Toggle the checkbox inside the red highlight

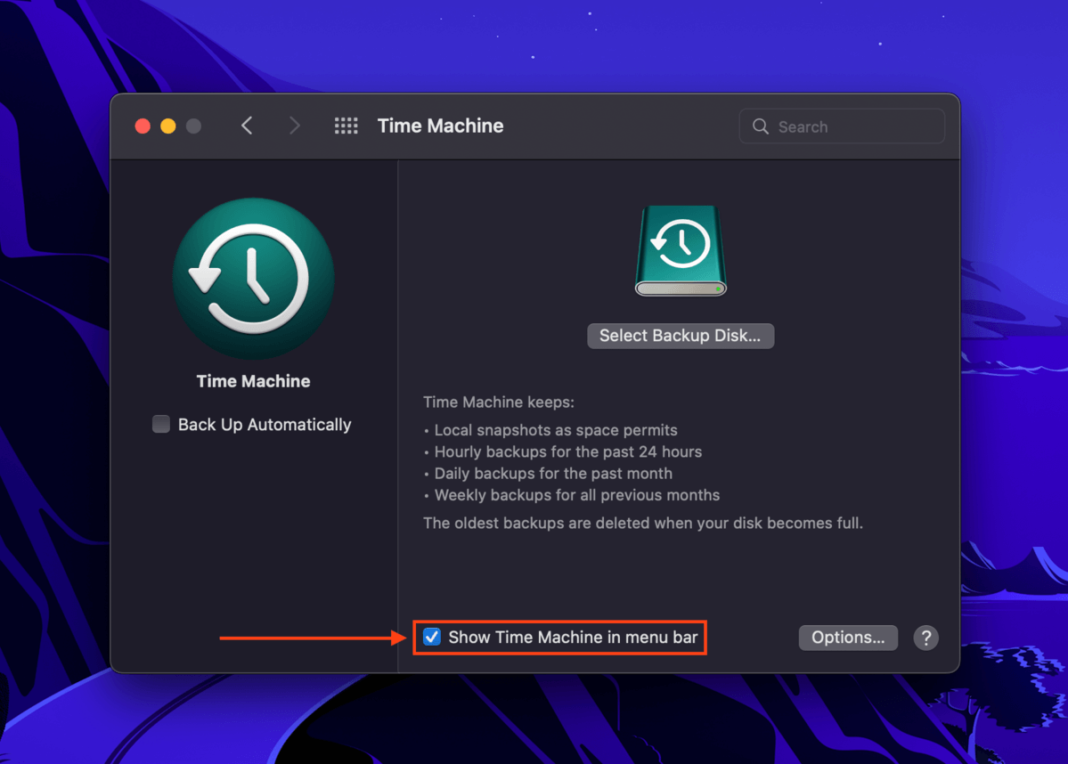tap(431, 637)
